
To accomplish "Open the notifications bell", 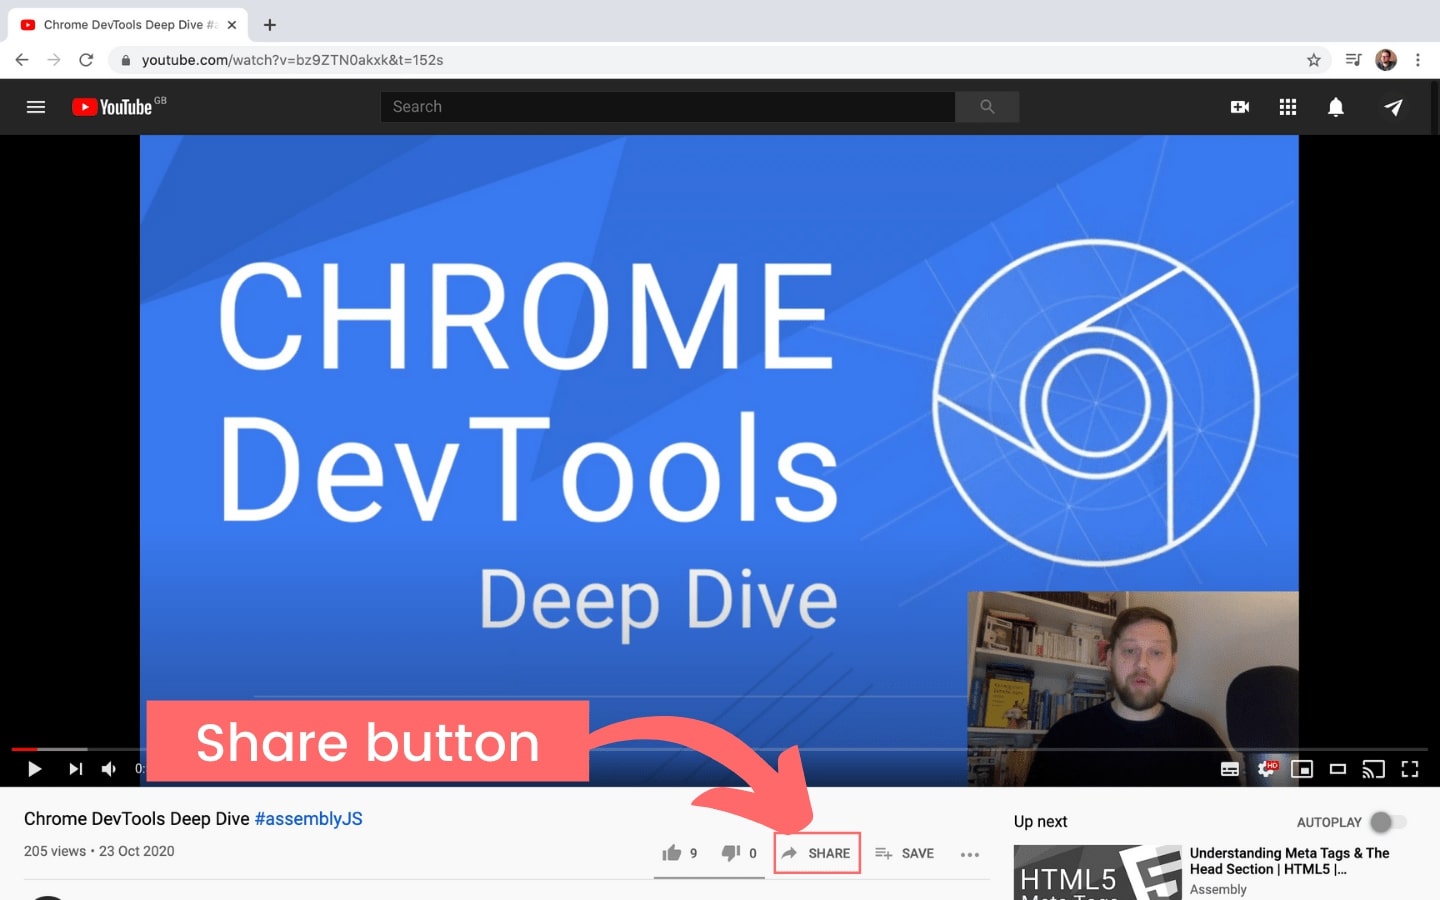I will (x=1336, y=107).
